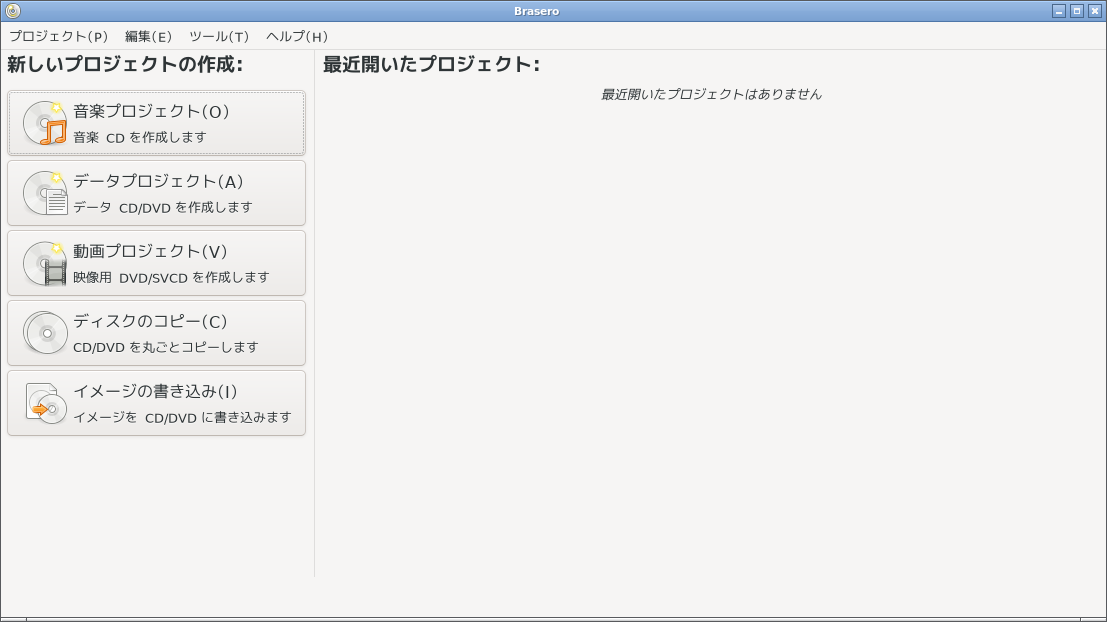1107x622 pixels.
Task: Click the disc copy double-CD icon
Action: tap(45, 333)
